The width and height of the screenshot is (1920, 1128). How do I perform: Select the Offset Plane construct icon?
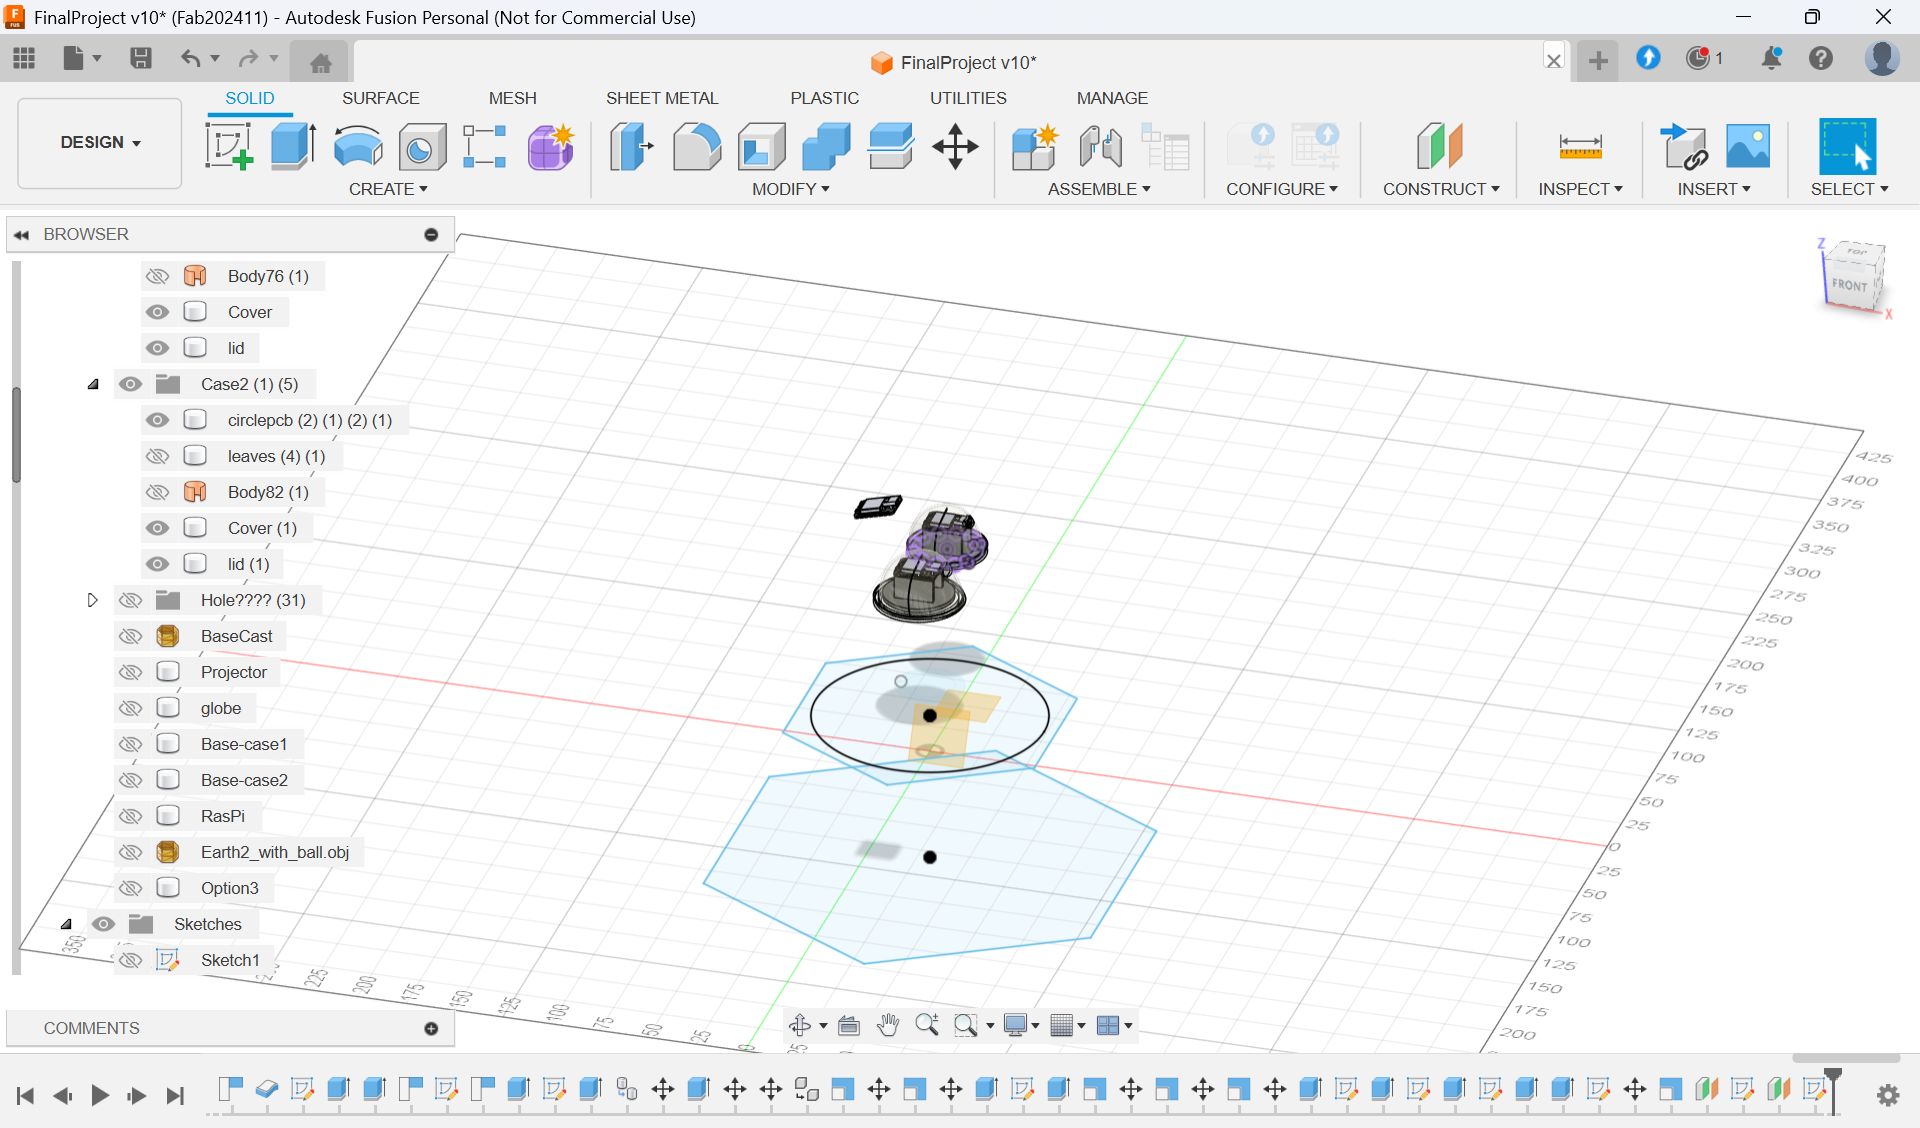pyautogui.click(x=1440, y=146)
